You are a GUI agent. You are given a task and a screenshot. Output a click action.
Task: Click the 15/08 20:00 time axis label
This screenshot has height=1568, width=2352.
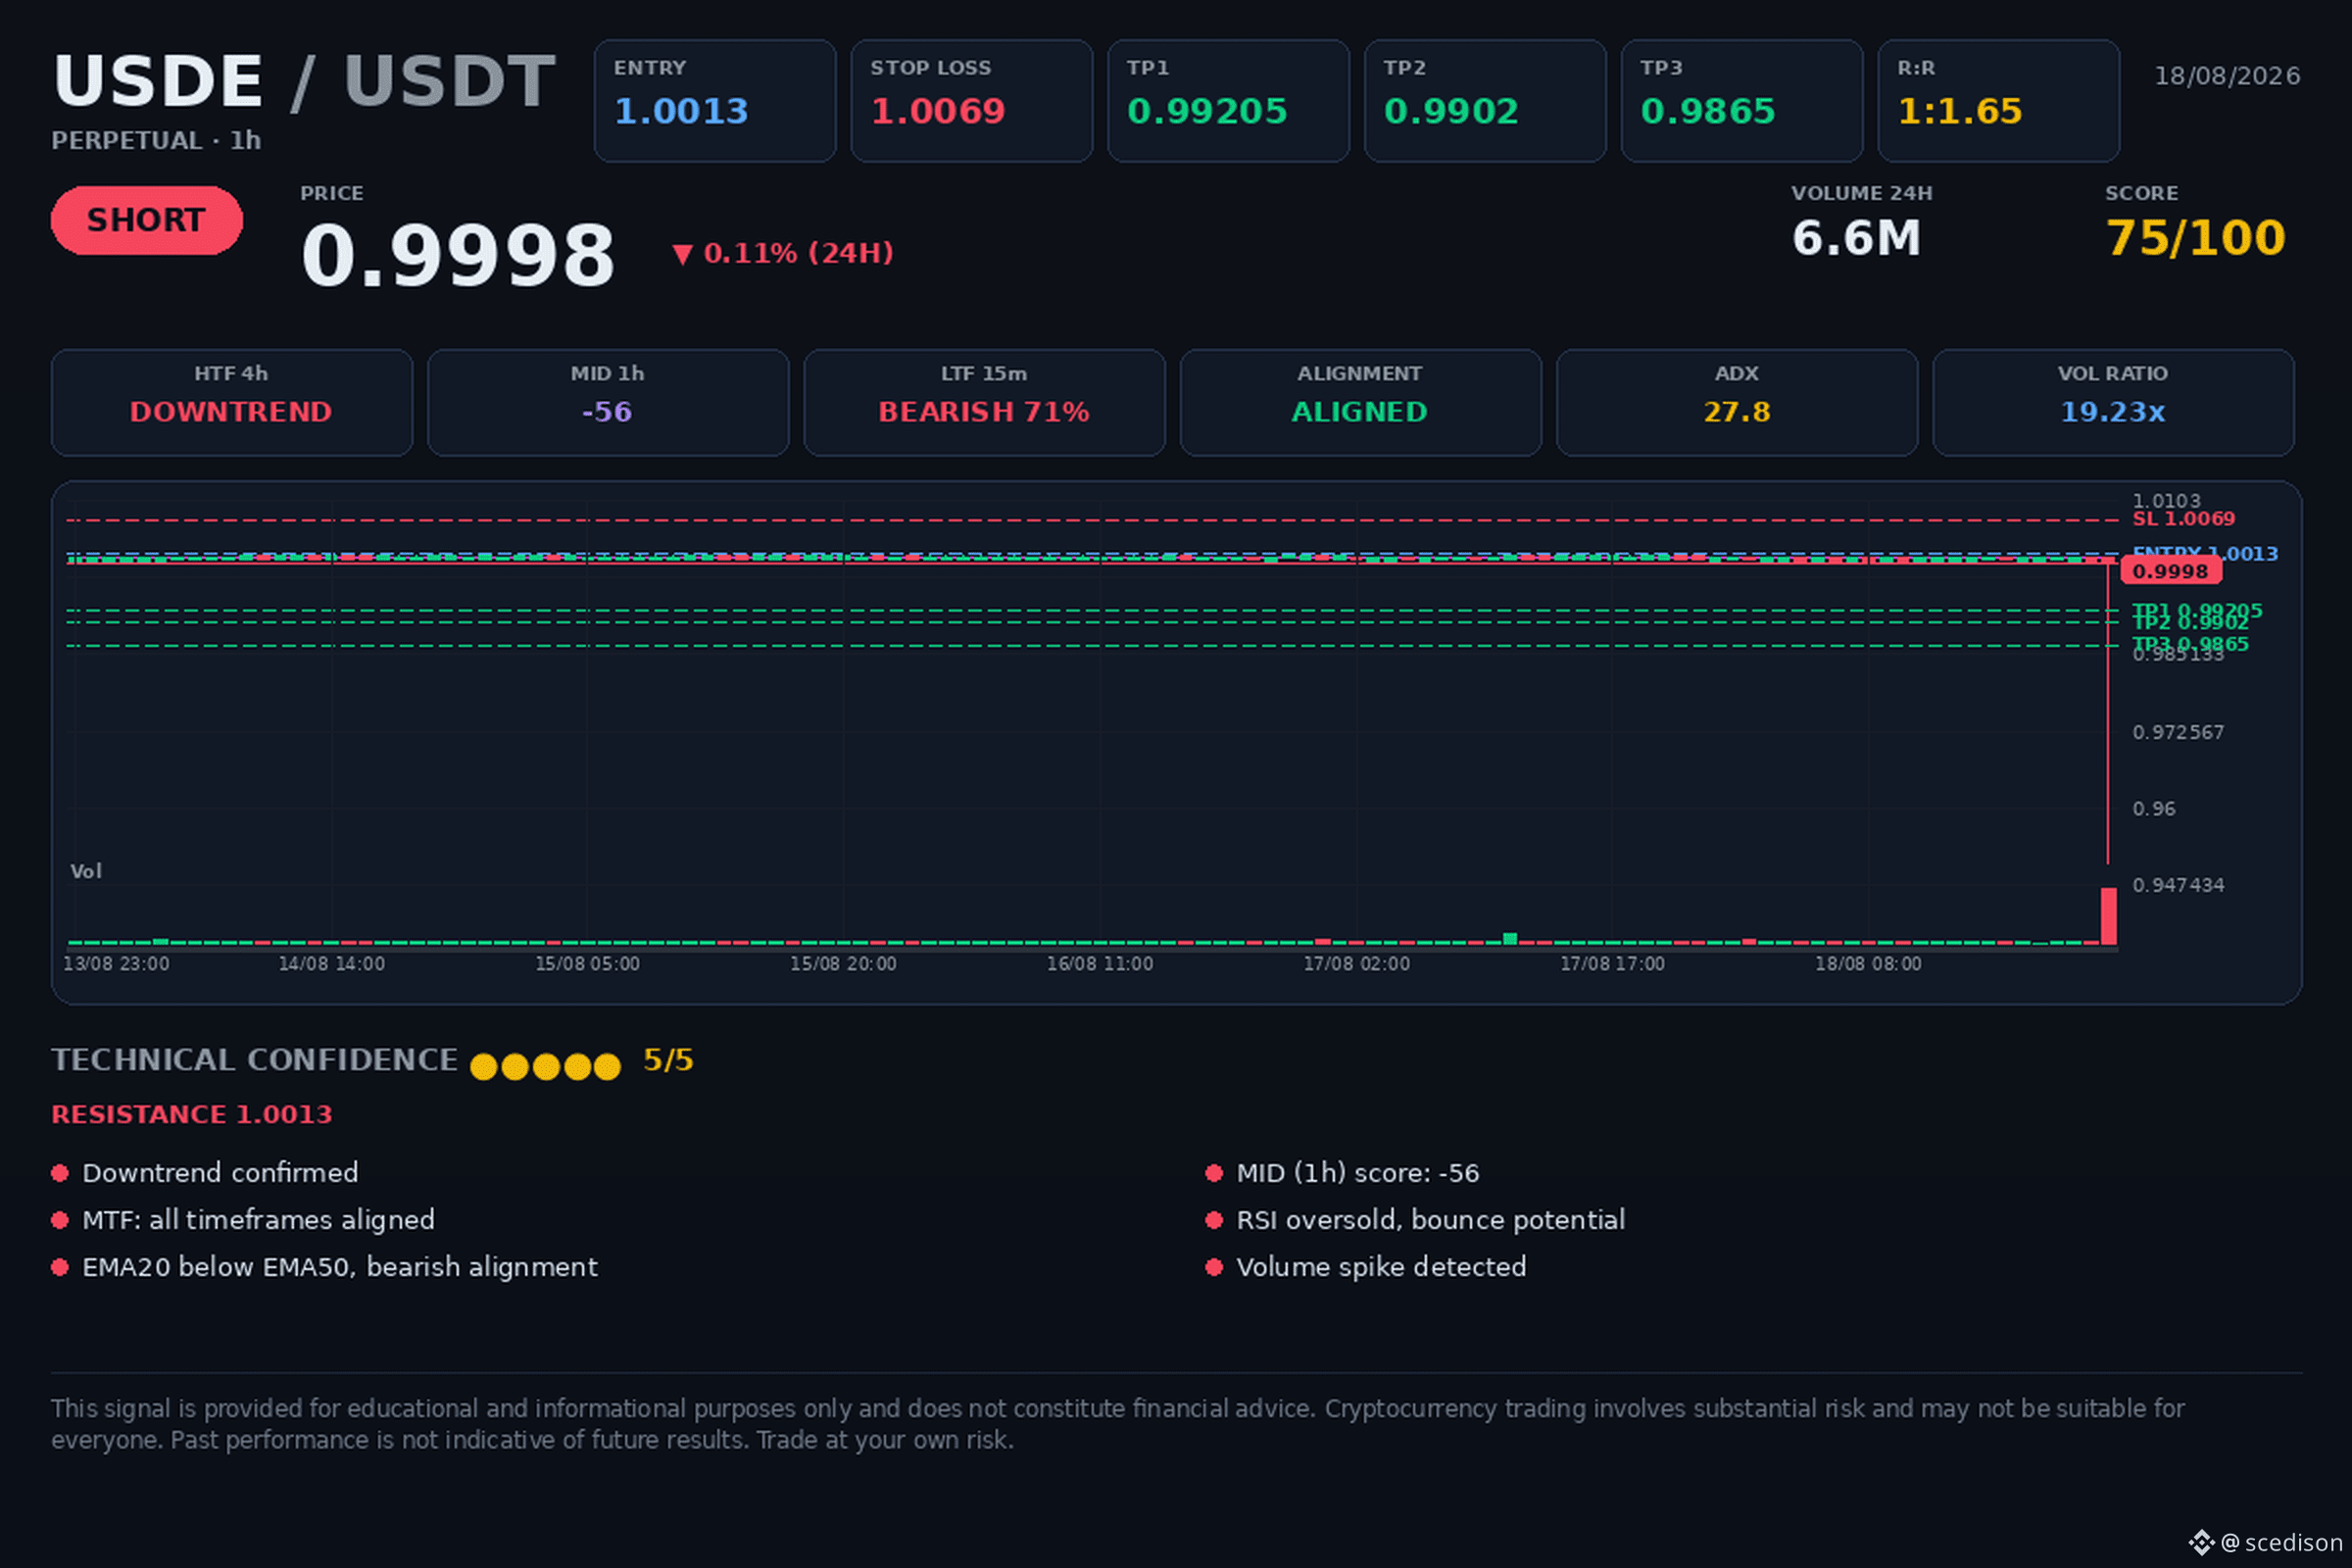click(x=843, y=964)
